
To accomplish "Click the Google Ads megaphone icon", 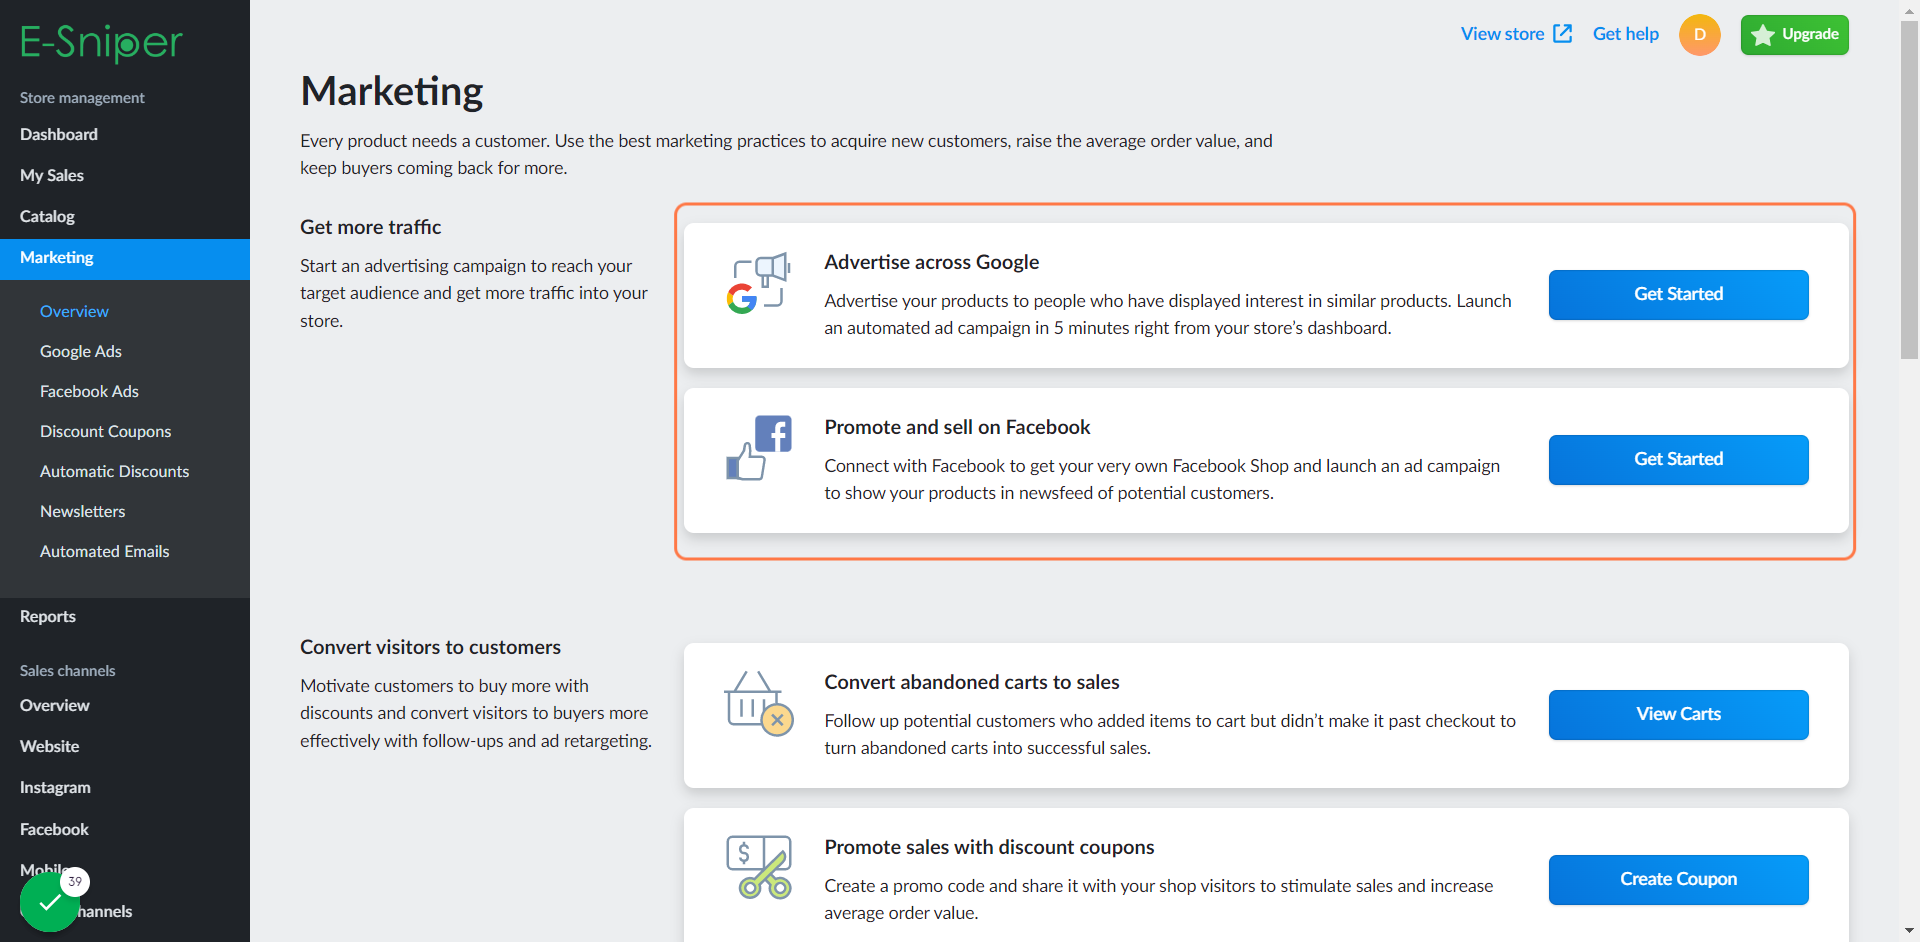I will 758,284.
